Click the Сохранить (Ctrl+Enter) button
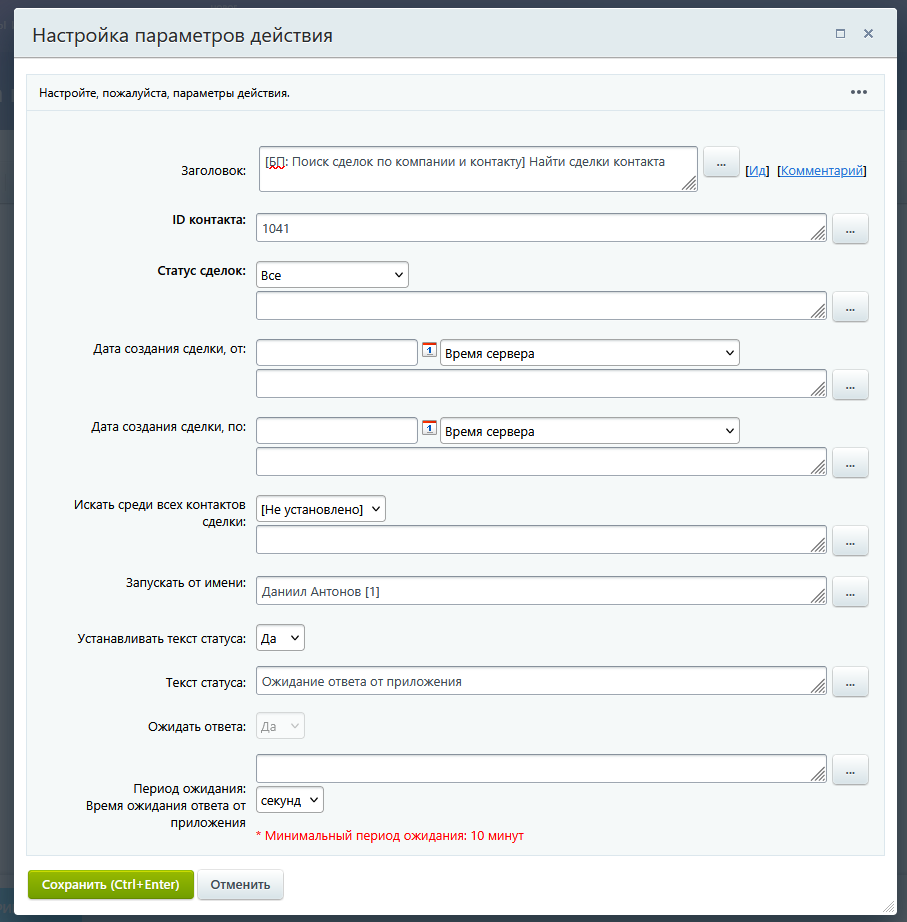907x922 pixels. tap(110, 884)
